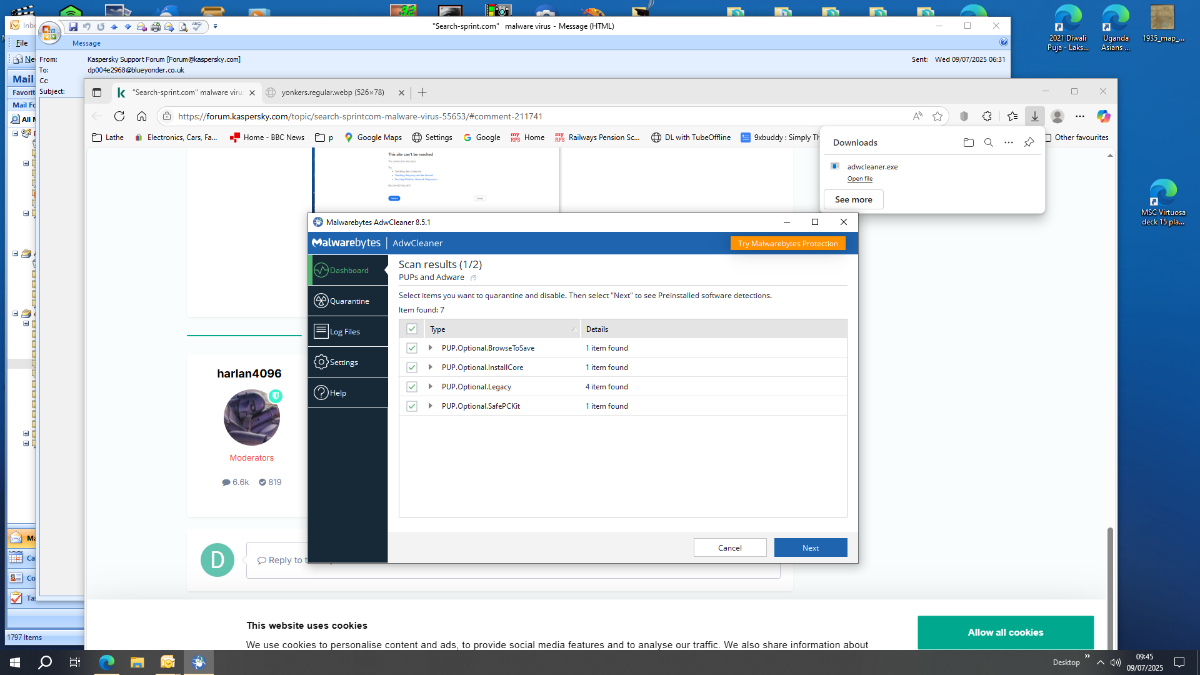Open Message ribbon tab in Outlook
Screen dimensions: 1200x675
coord(86,44)
